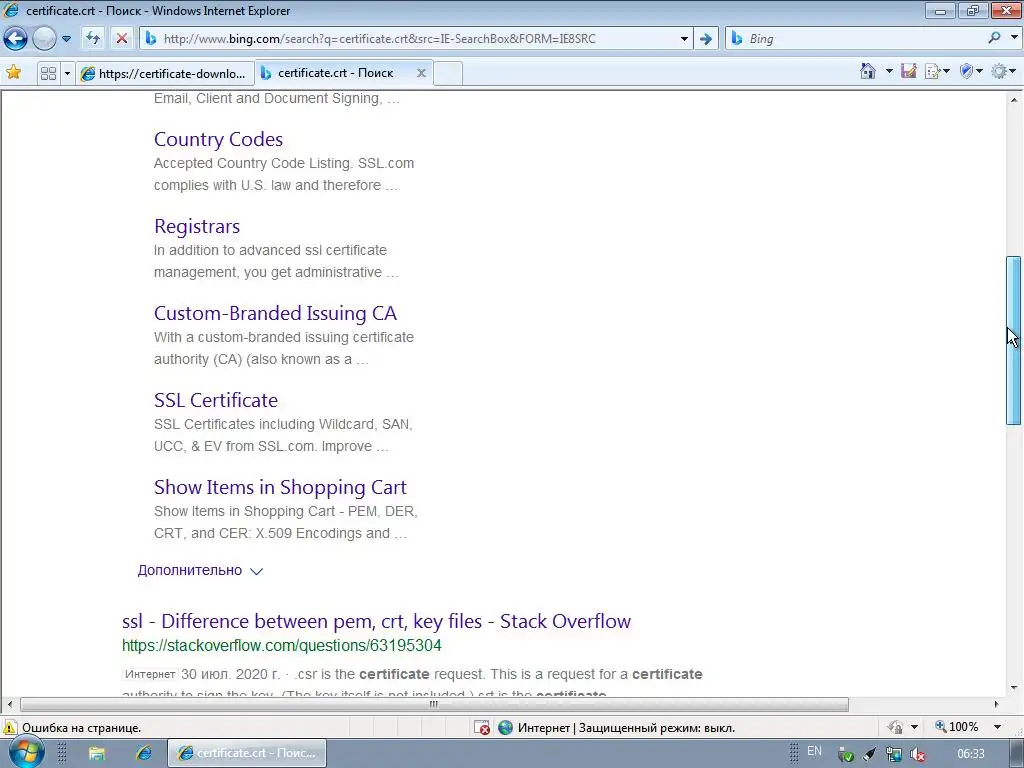1024x768 pixels.
Task: Open the Registrars link
Action: pos(197,226)
